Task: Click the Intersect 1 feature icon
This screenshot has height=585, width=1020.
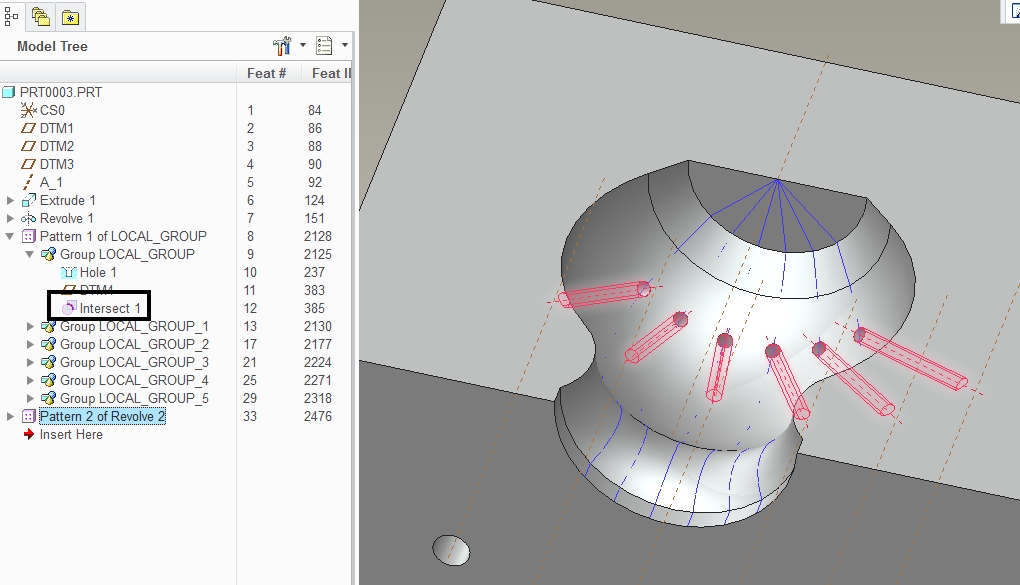Action: tap(69, 308)
